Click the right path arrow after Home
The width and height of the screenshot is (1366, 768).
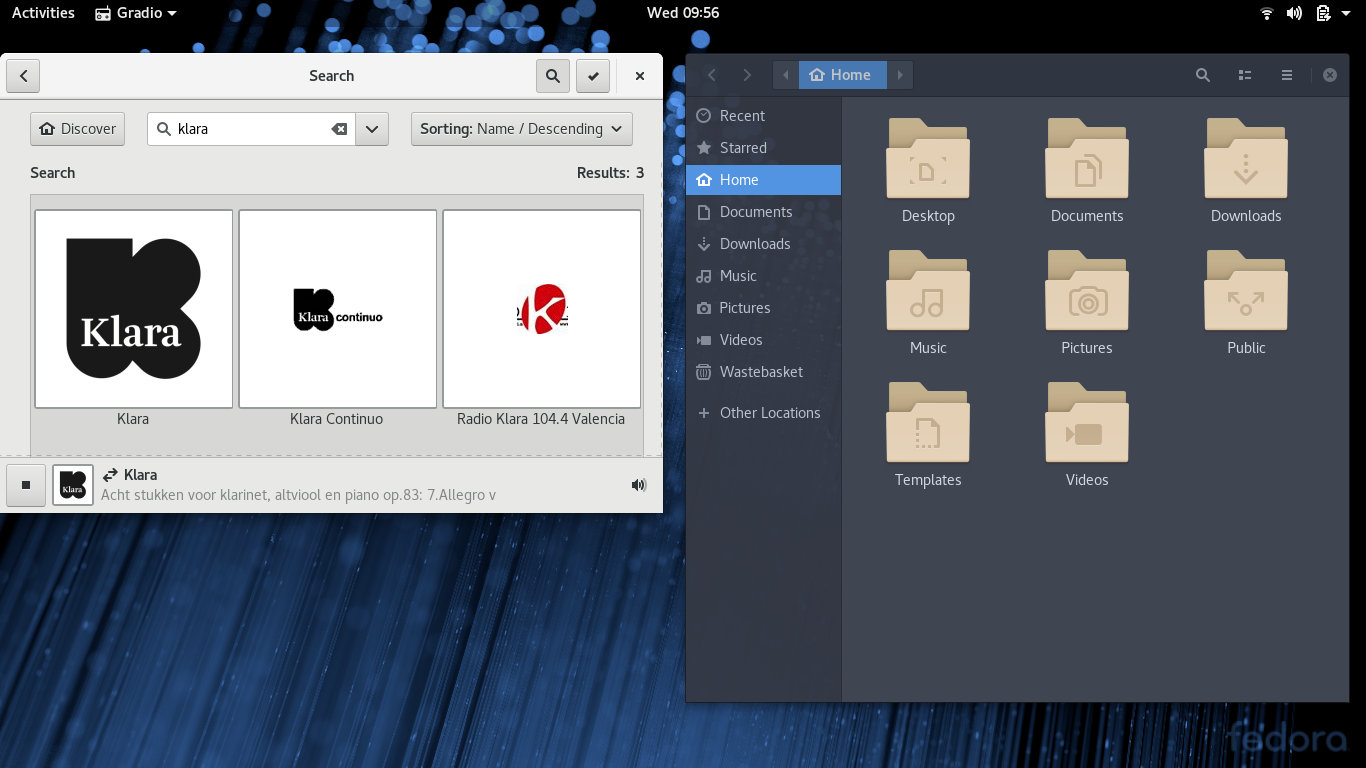click(x=900, y=75)
